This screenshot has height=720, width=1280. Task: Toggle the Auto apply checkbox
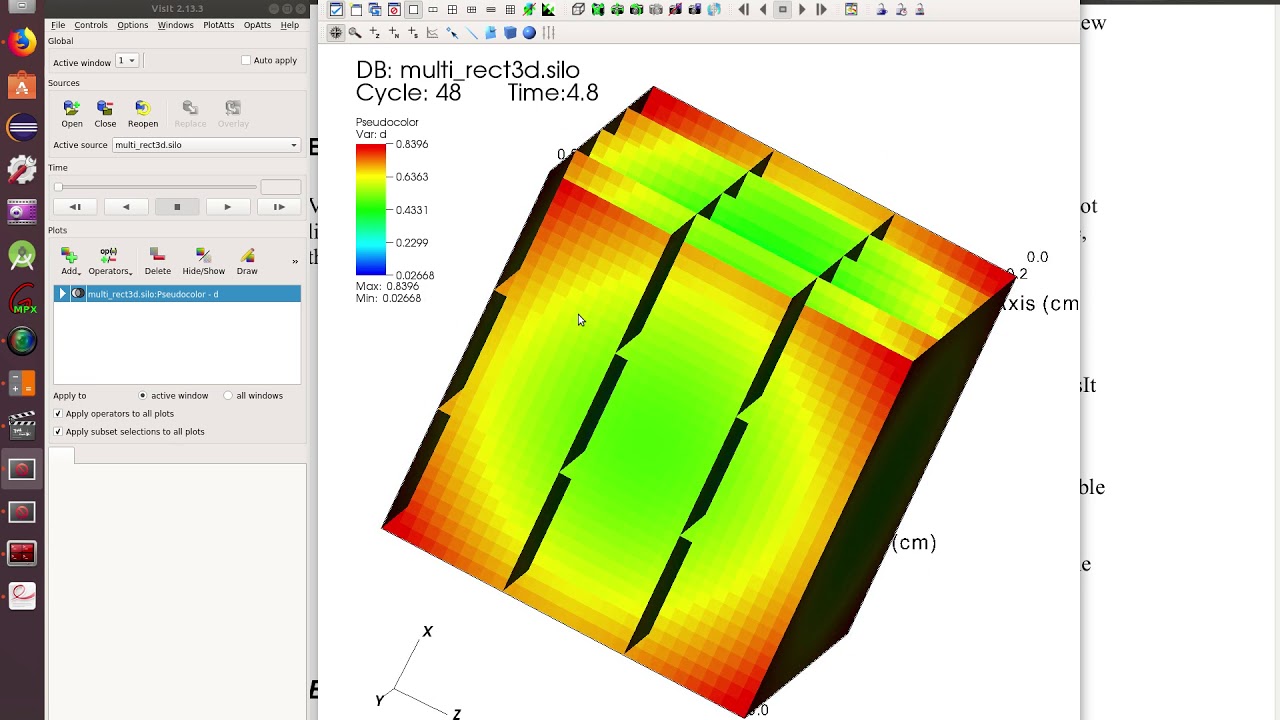pyautogui.click(x=246, y=60)
